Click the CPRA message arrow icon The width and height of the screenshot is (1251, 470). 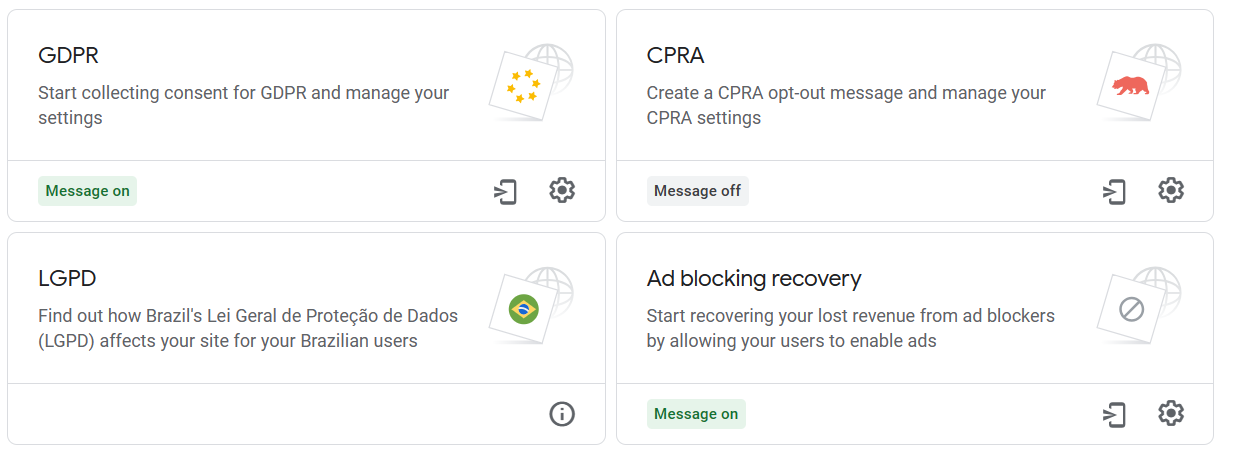point(1115,191)
